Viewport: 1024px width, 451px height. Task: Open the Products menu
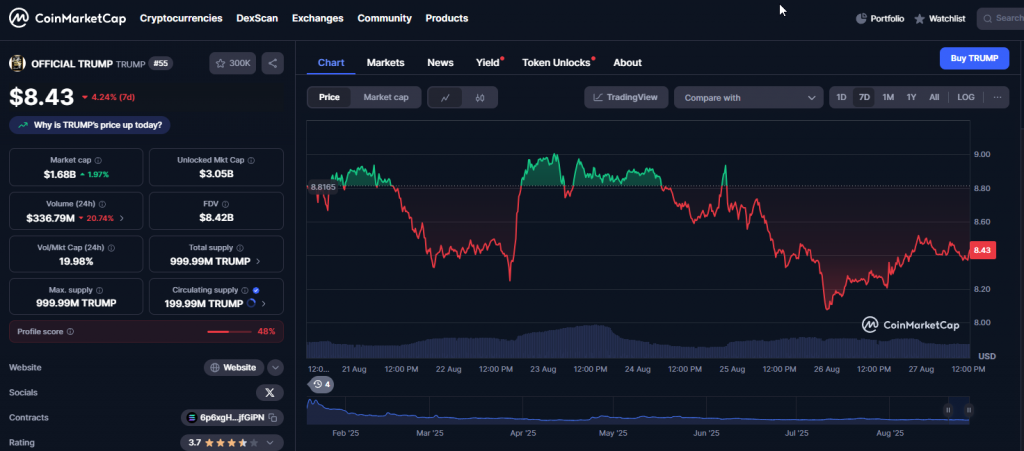pos(447,18)
